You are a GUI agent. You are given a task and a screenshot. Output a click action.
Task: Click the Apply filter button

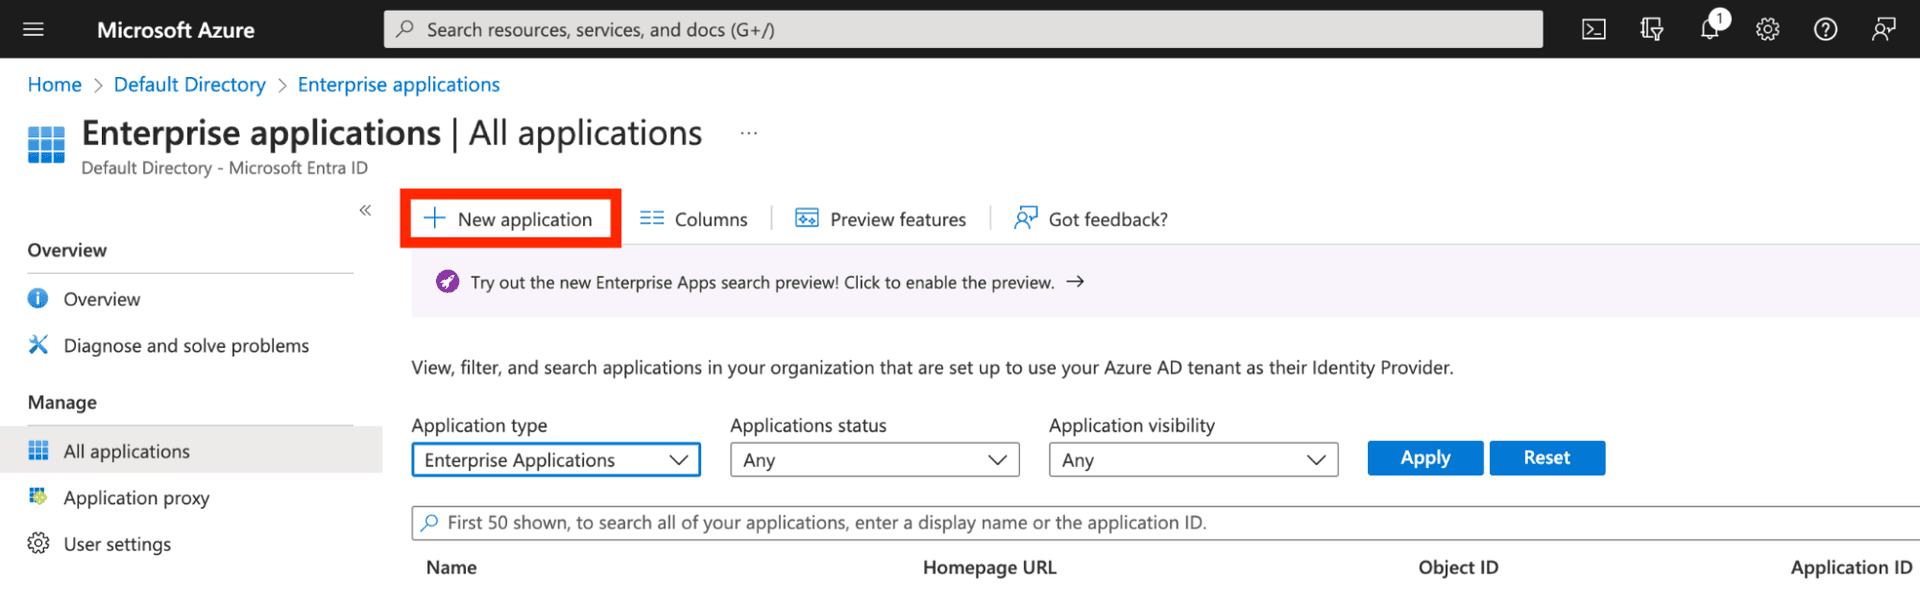(x=1424, y=458)
